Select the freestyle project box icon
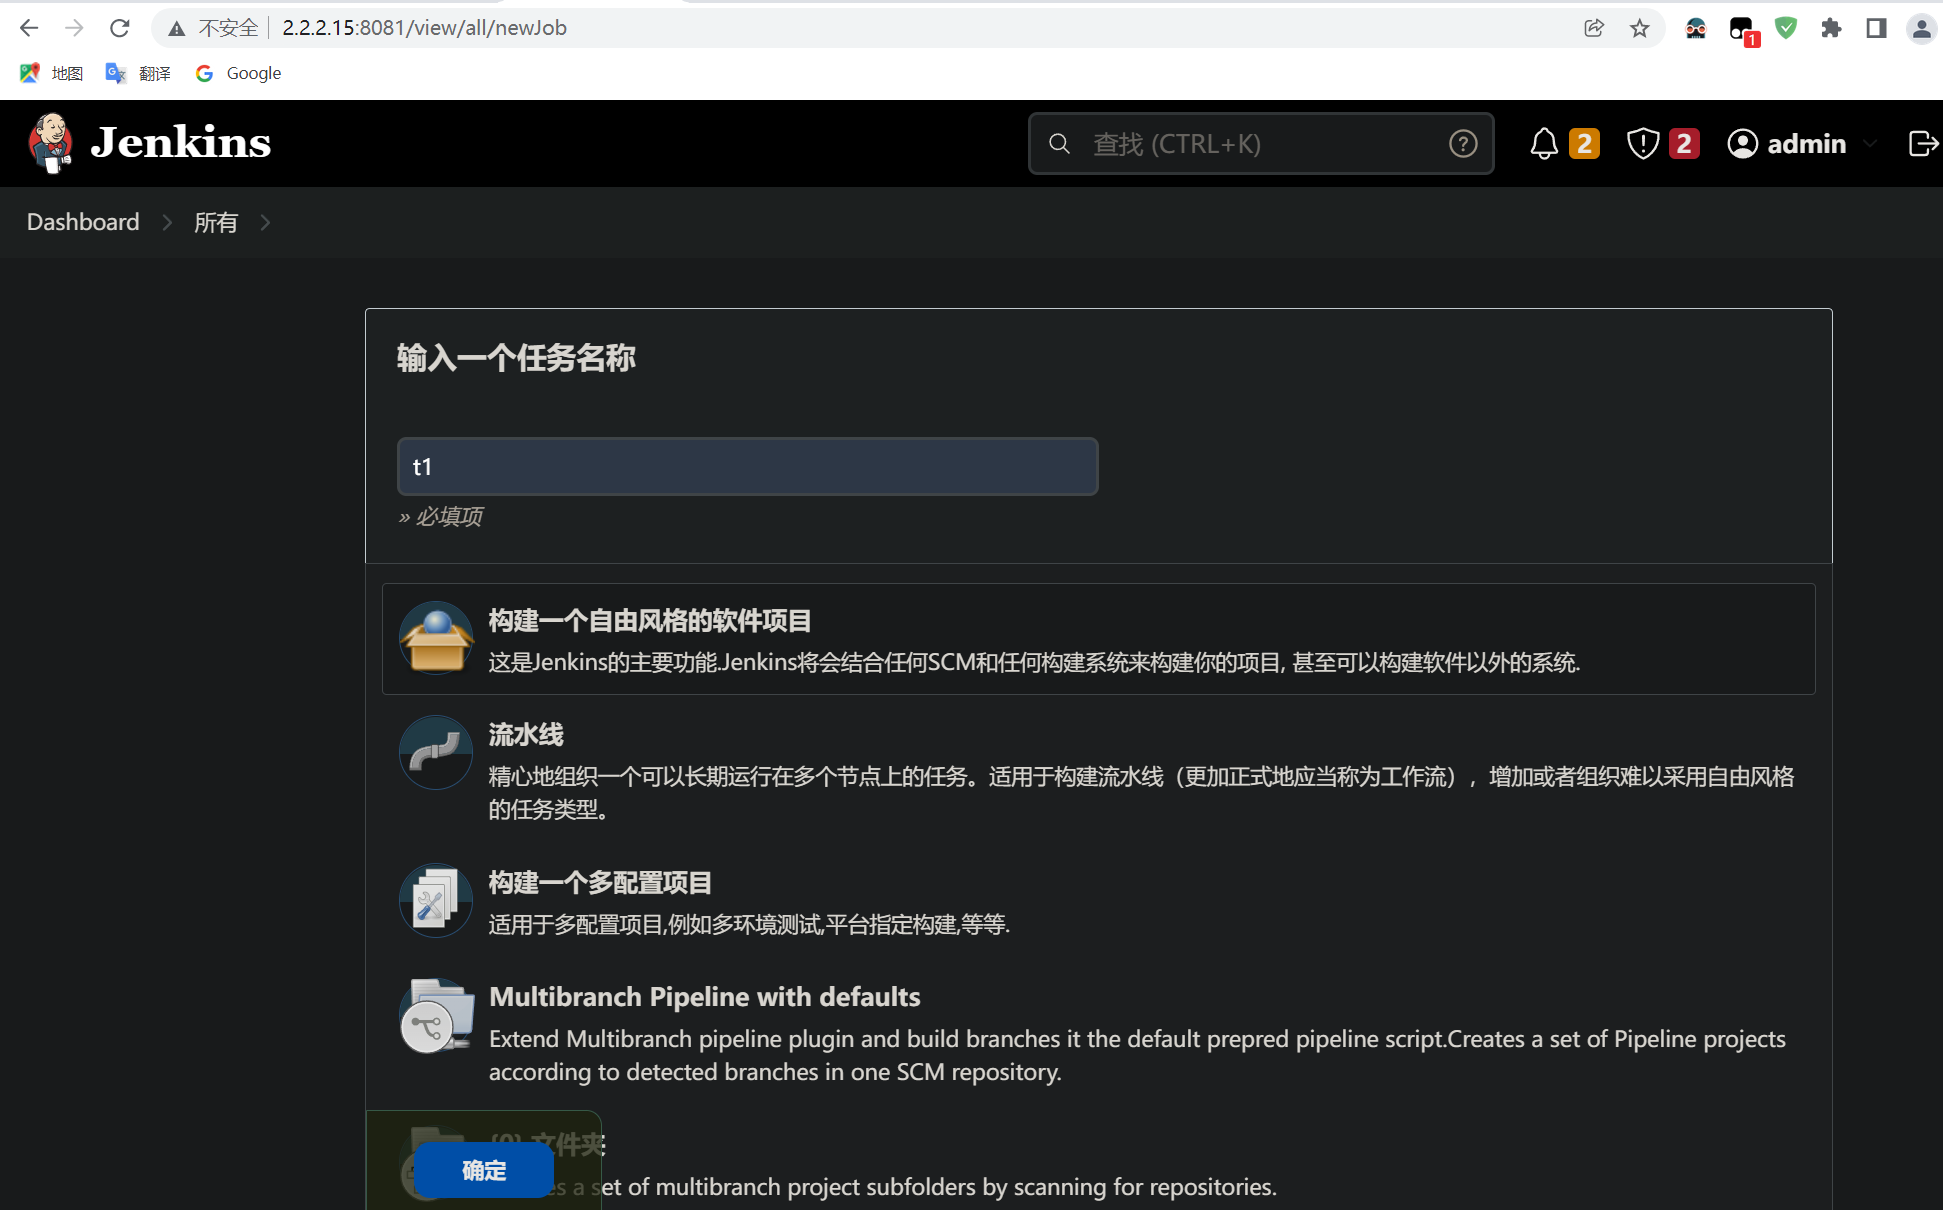Viewport: 1943px width, 1210px height. tap(436, 638)
